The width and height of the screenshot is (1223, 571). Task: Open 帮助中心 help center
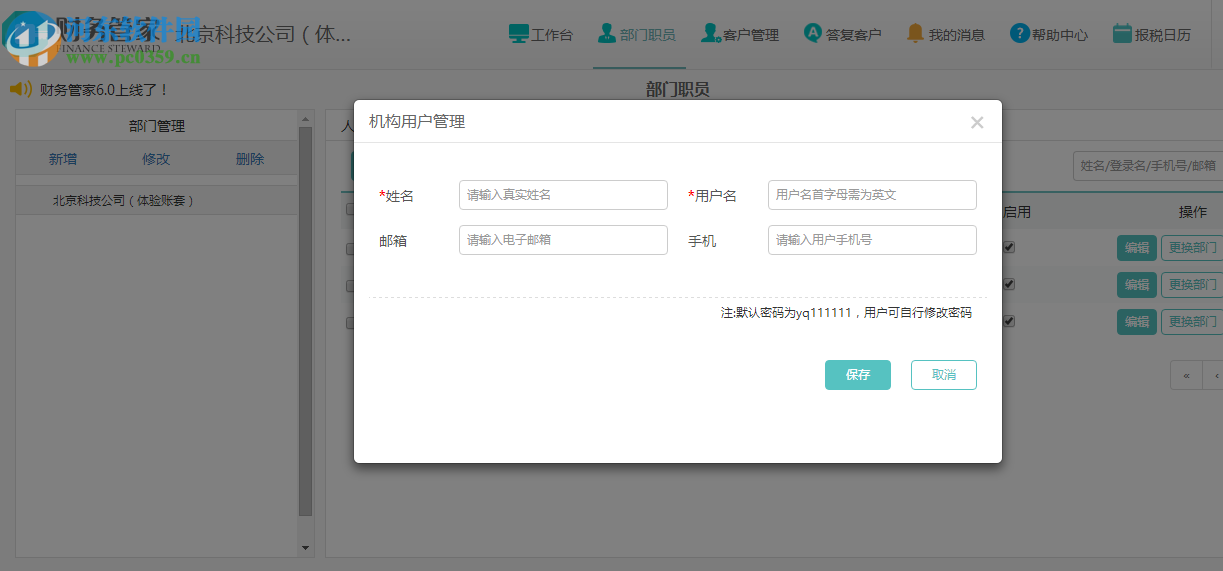[x=1049, y=34]
